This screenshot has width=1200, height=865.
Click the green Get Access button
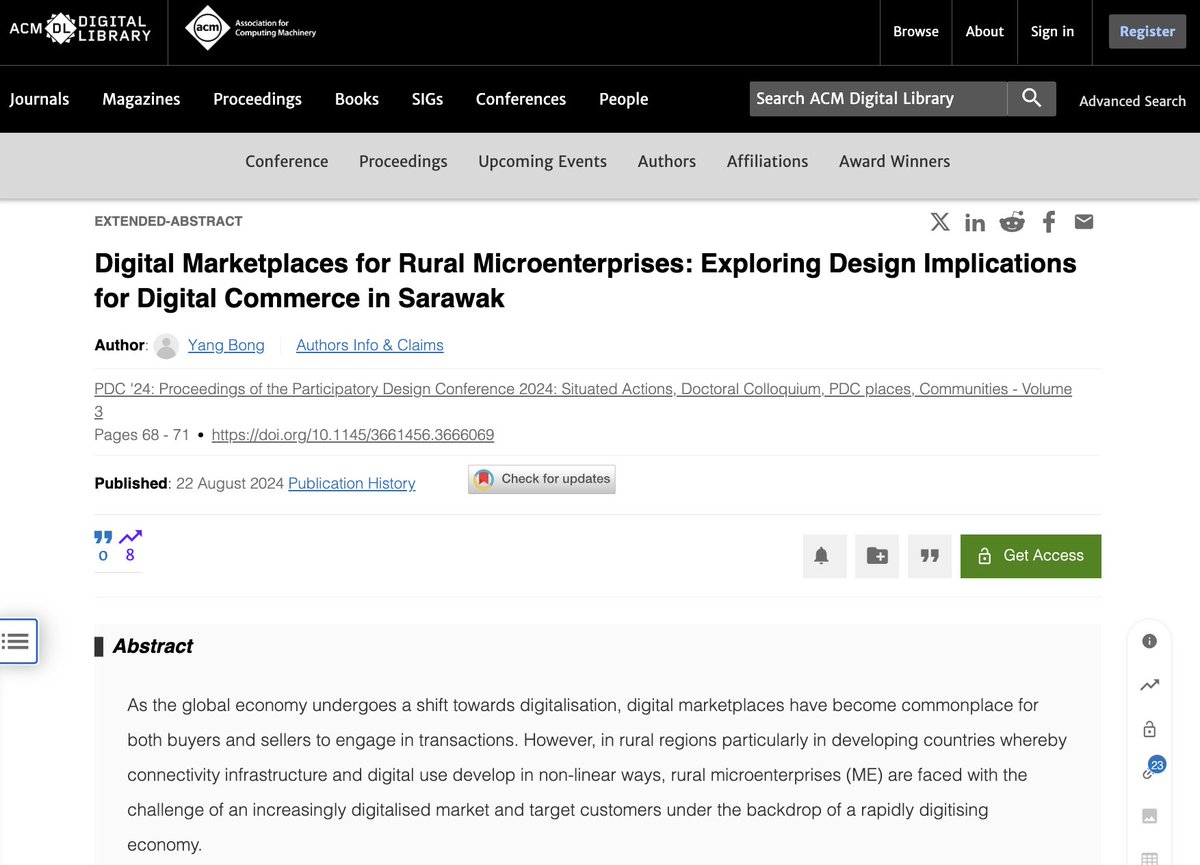point(1031,556)
